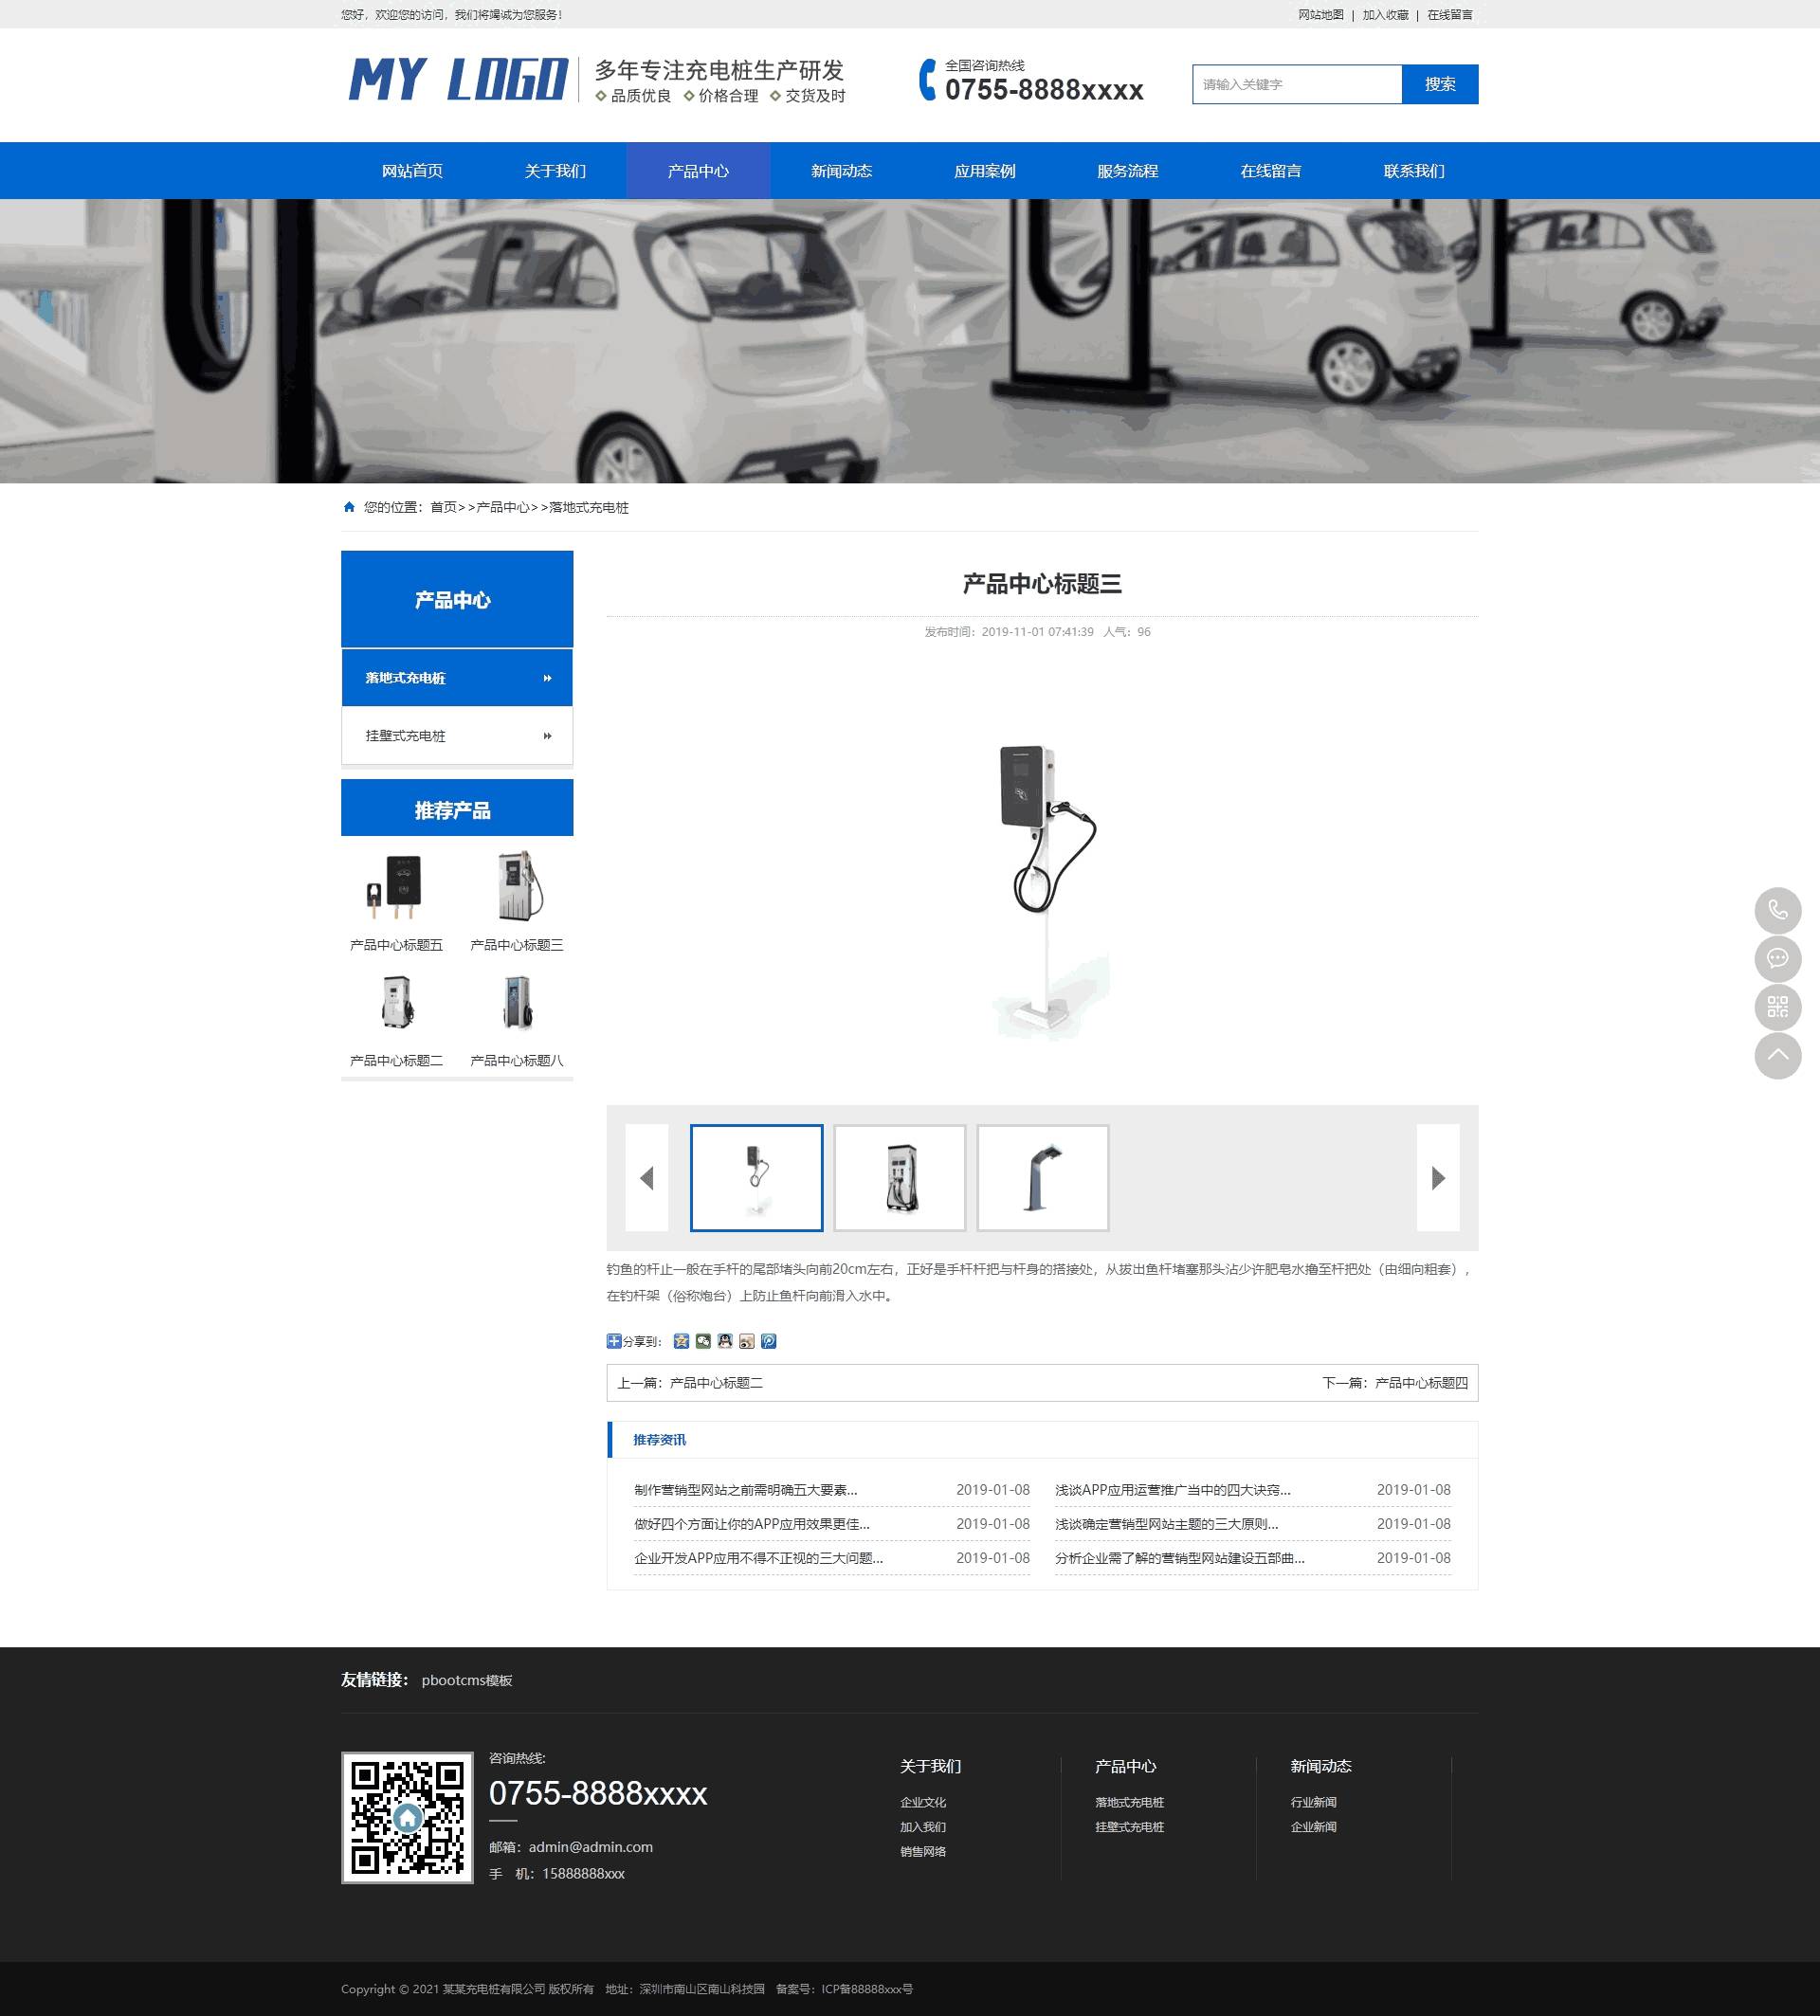The width and height of the screenshot is (1820, 2016).
Task: Focus the keyword search input field
Action: click(1296, 84)
